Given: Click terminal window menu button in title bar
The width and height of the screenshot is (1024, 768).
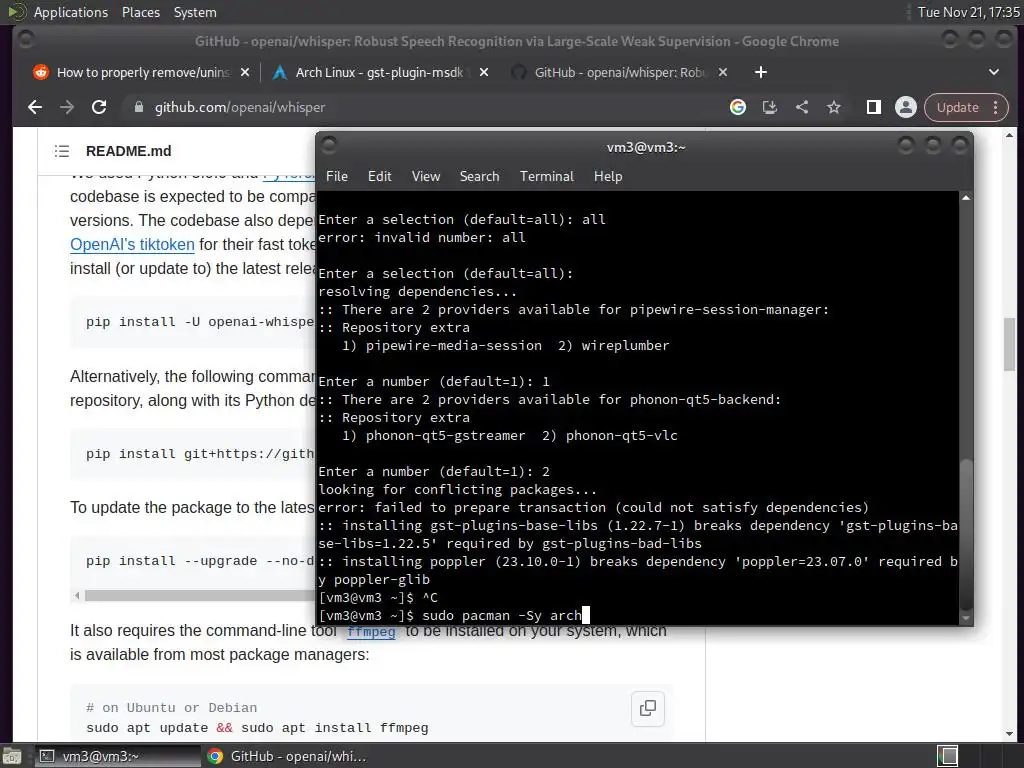Looking at the screenshot, I should coord(329,145).
